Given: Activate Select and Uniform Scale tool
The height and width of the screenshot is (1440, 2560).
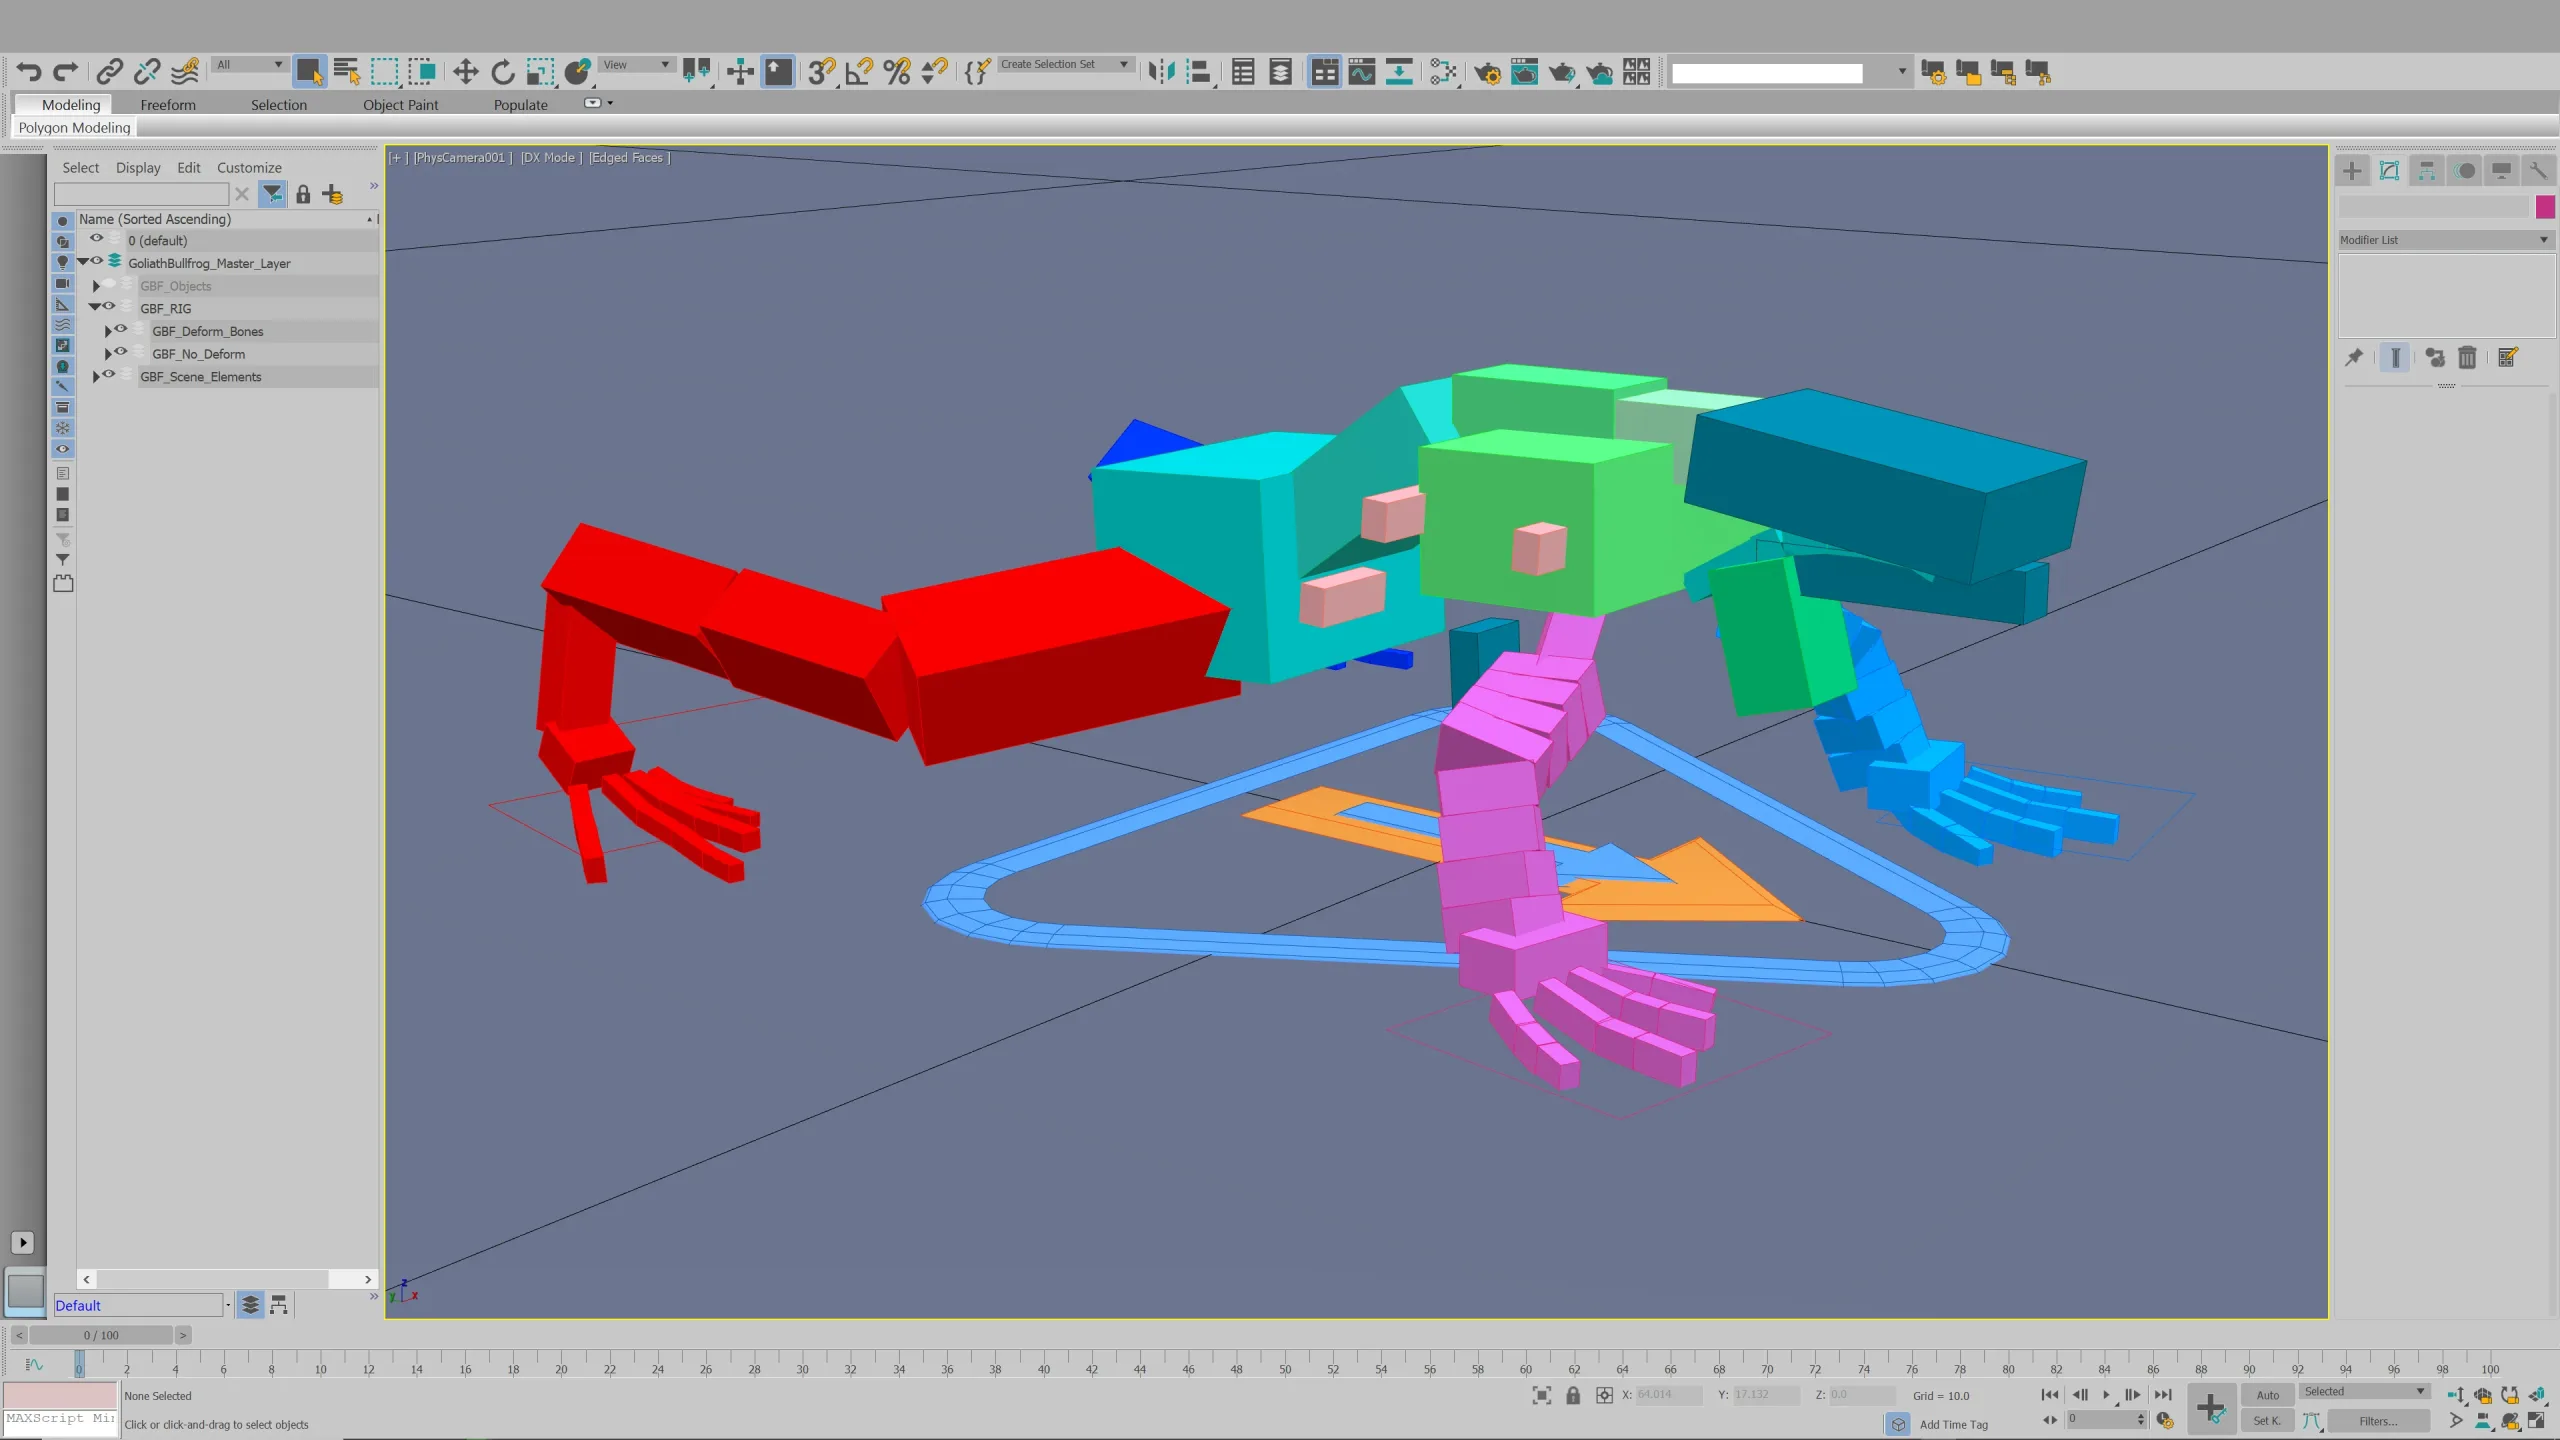Looking at the screenshot, I should click(540, 72).
